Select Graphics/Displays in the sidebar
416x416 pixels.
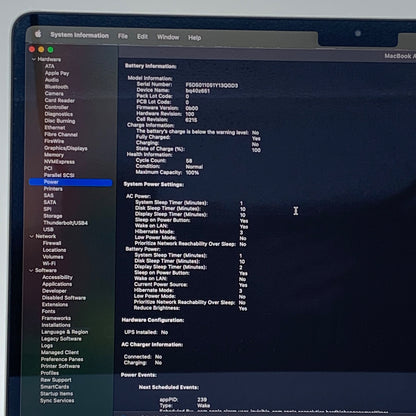click(66, 148)
